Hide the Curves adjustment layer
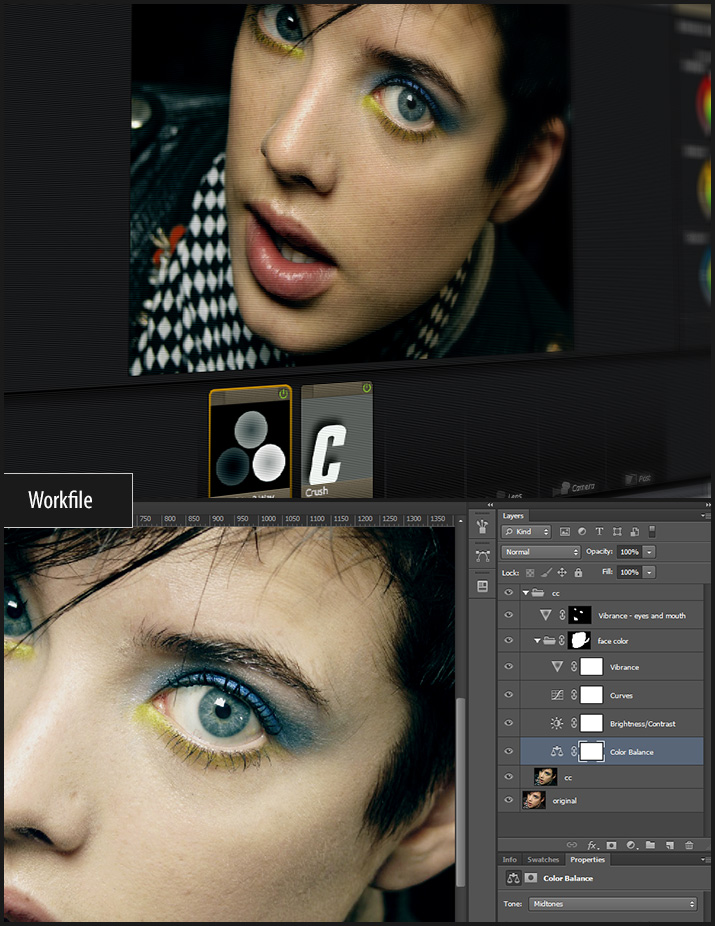 (x=509, y=695)
